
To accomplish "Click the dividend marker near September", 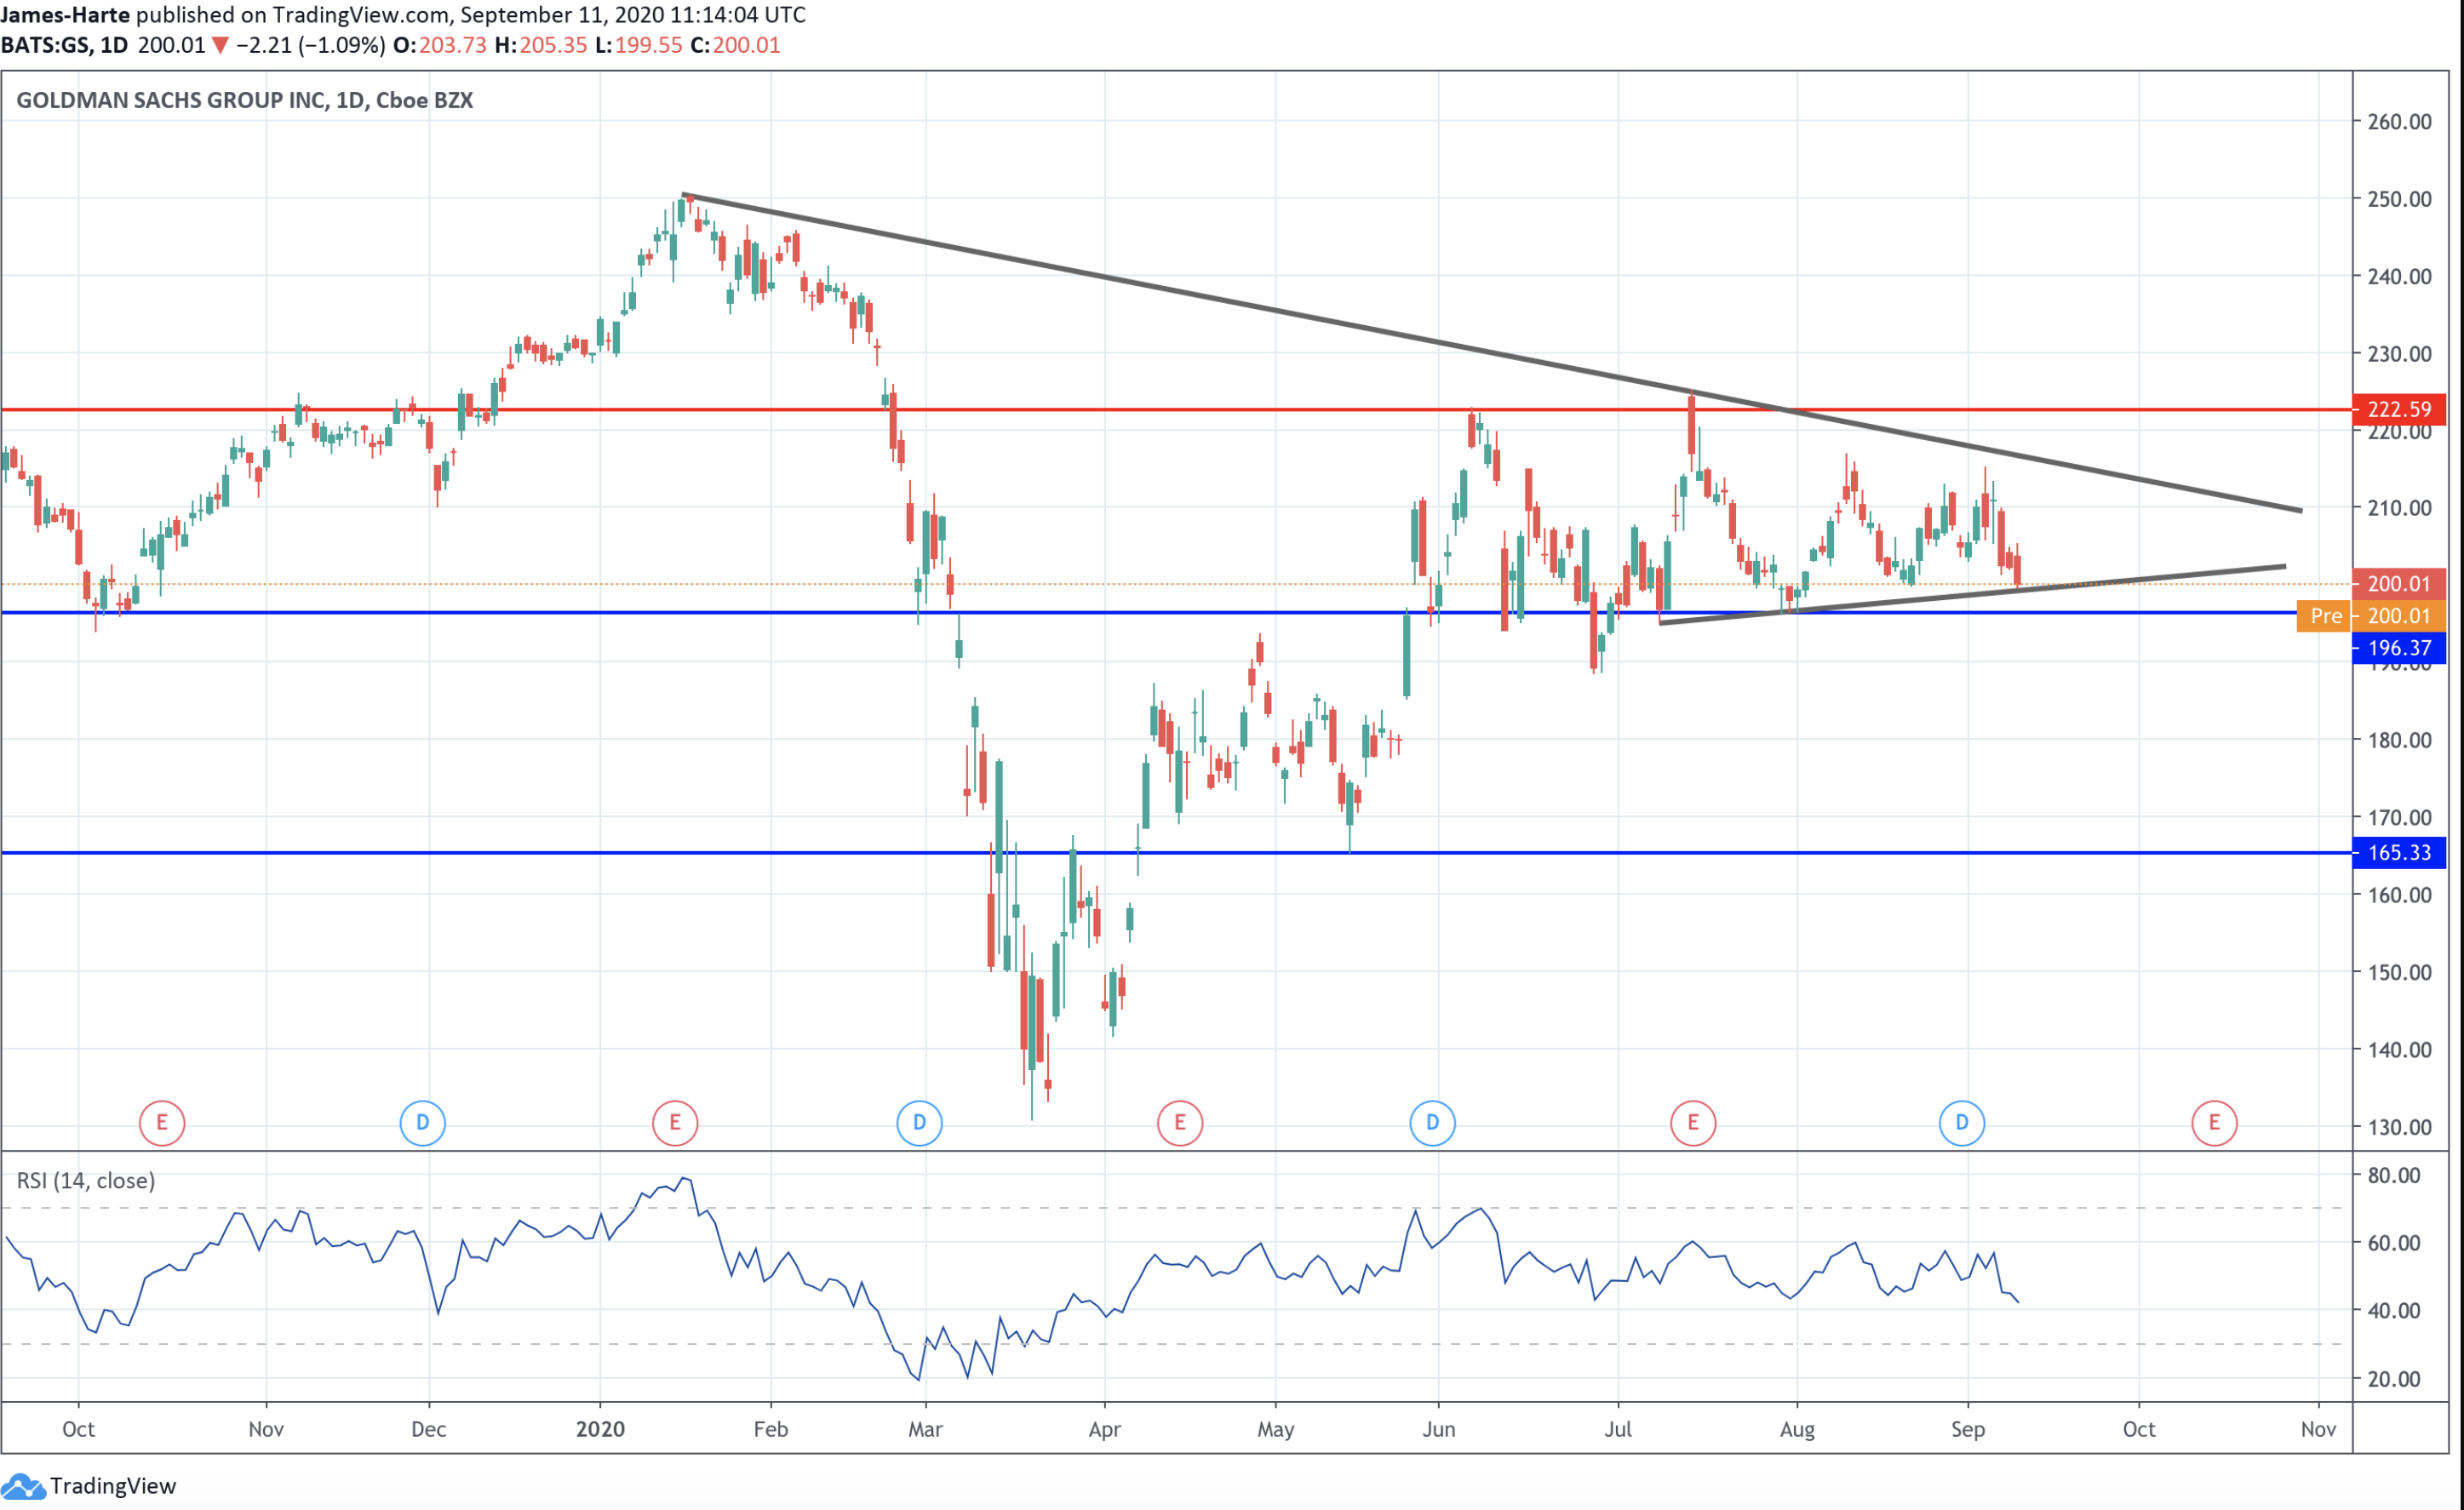I will coord(1962,1122).
